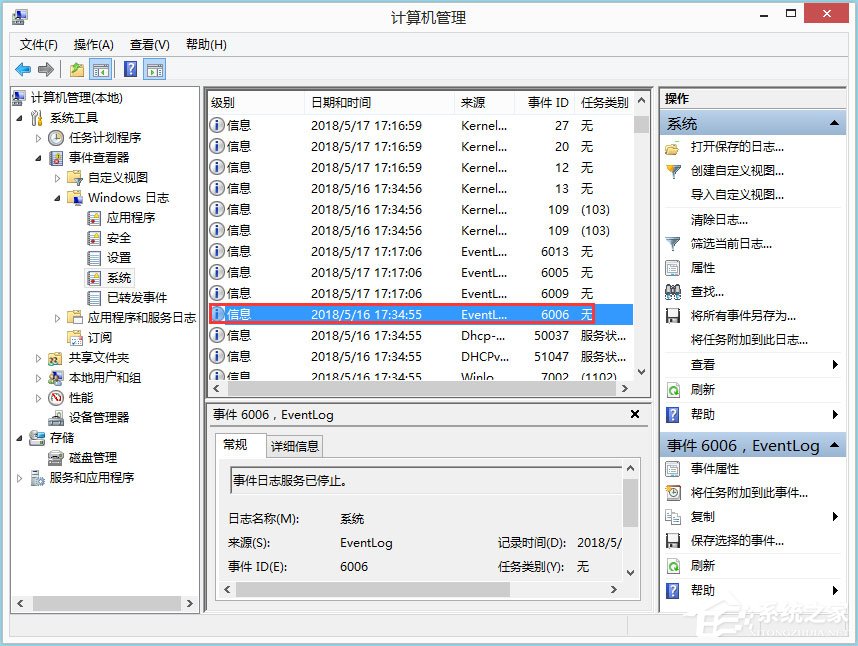
Task: Switch to the 详细信息 tab
Action: click(x=294, y=446)
